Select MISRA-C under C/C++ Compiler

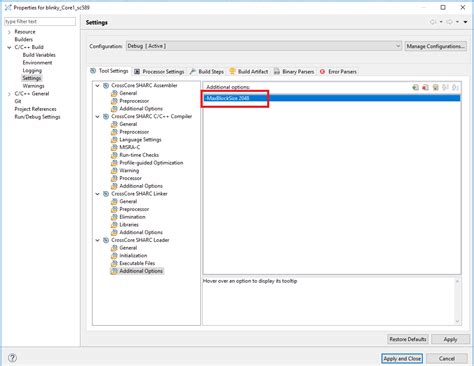pos(130,147)
